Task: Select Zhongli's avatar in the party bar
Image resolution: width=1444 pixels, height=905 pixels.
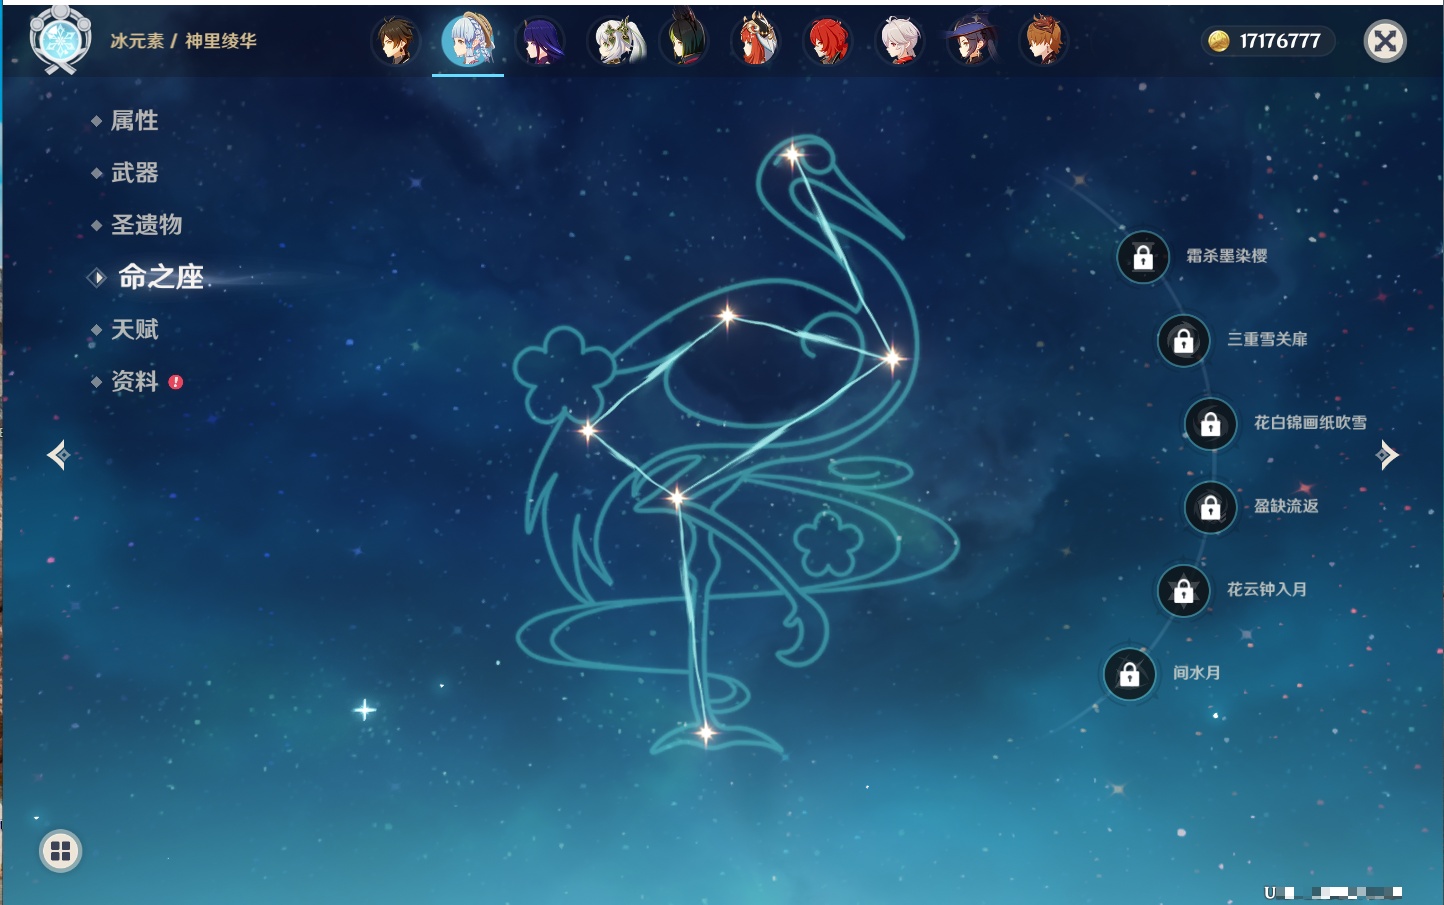Action: point(396,41)
